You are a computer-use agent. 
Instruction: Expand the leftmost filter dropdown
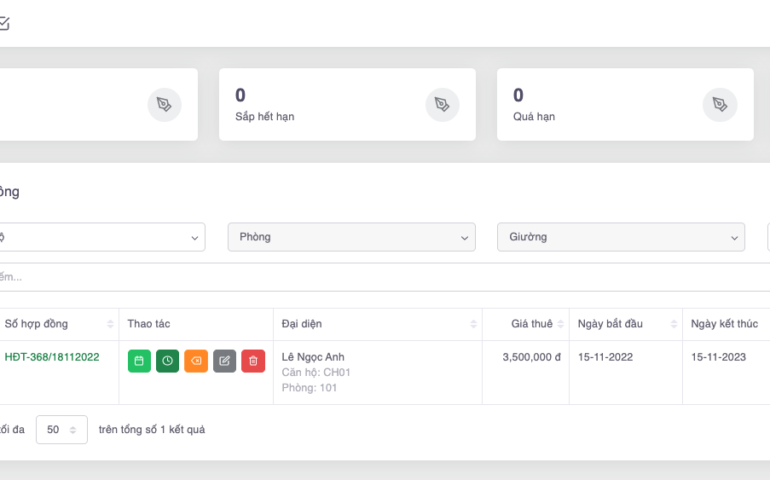(100, 237)
